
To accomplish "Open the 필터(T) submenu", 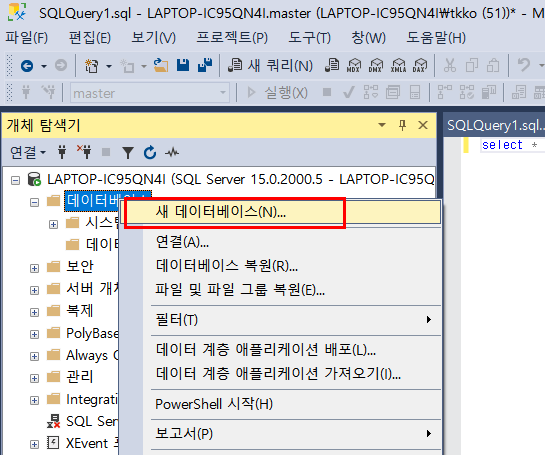I will pos(280,319).
